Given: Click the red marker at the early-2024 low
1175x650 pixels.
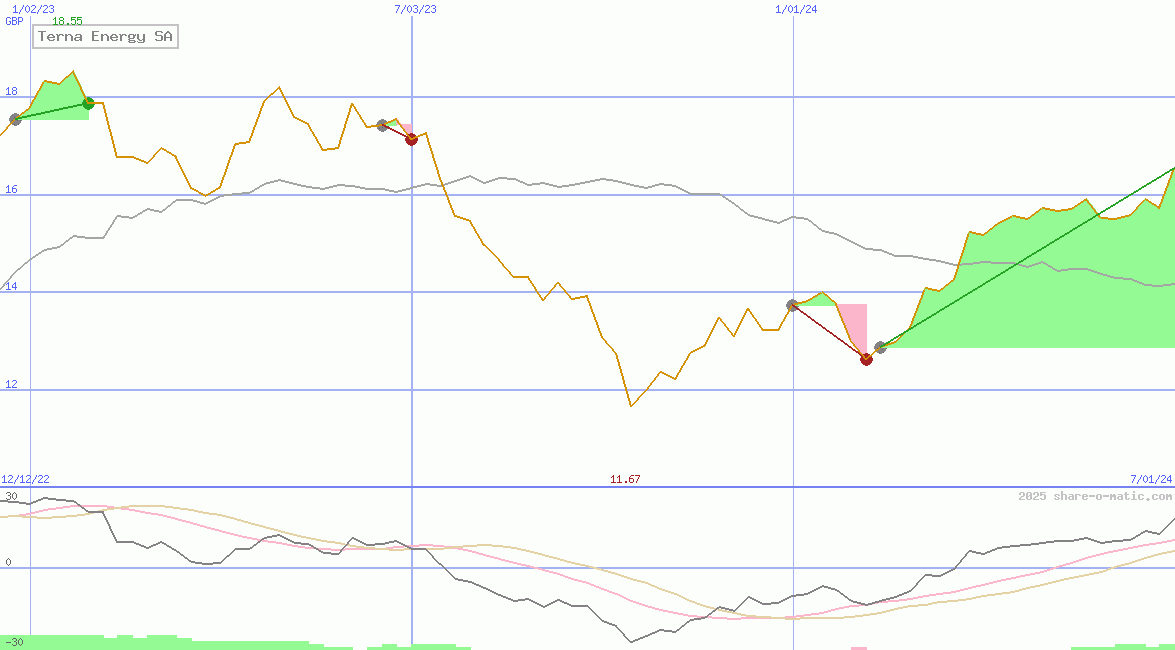Looking at the screenshot, I should (x=866, y=359).
